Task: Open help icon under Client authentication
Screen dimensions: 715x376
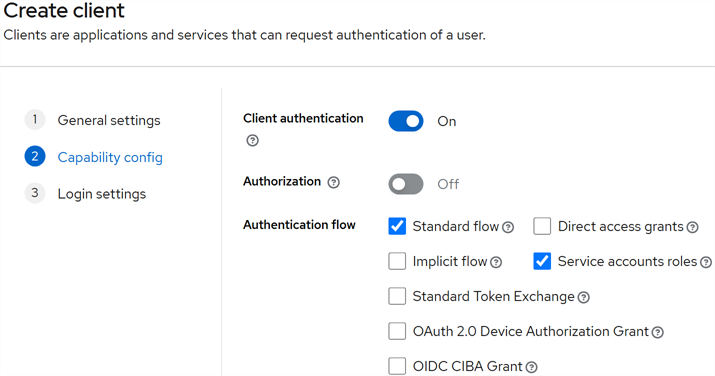Action: [x=252, y=140]
